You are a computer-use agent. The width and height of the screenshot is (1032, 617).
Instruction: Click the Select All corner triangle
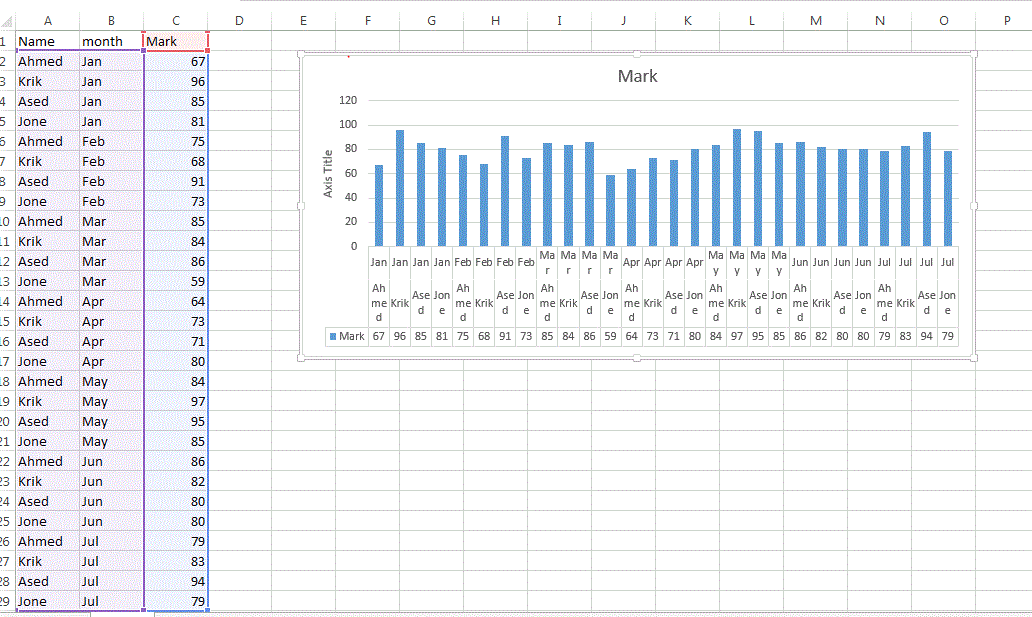(7, 22)
